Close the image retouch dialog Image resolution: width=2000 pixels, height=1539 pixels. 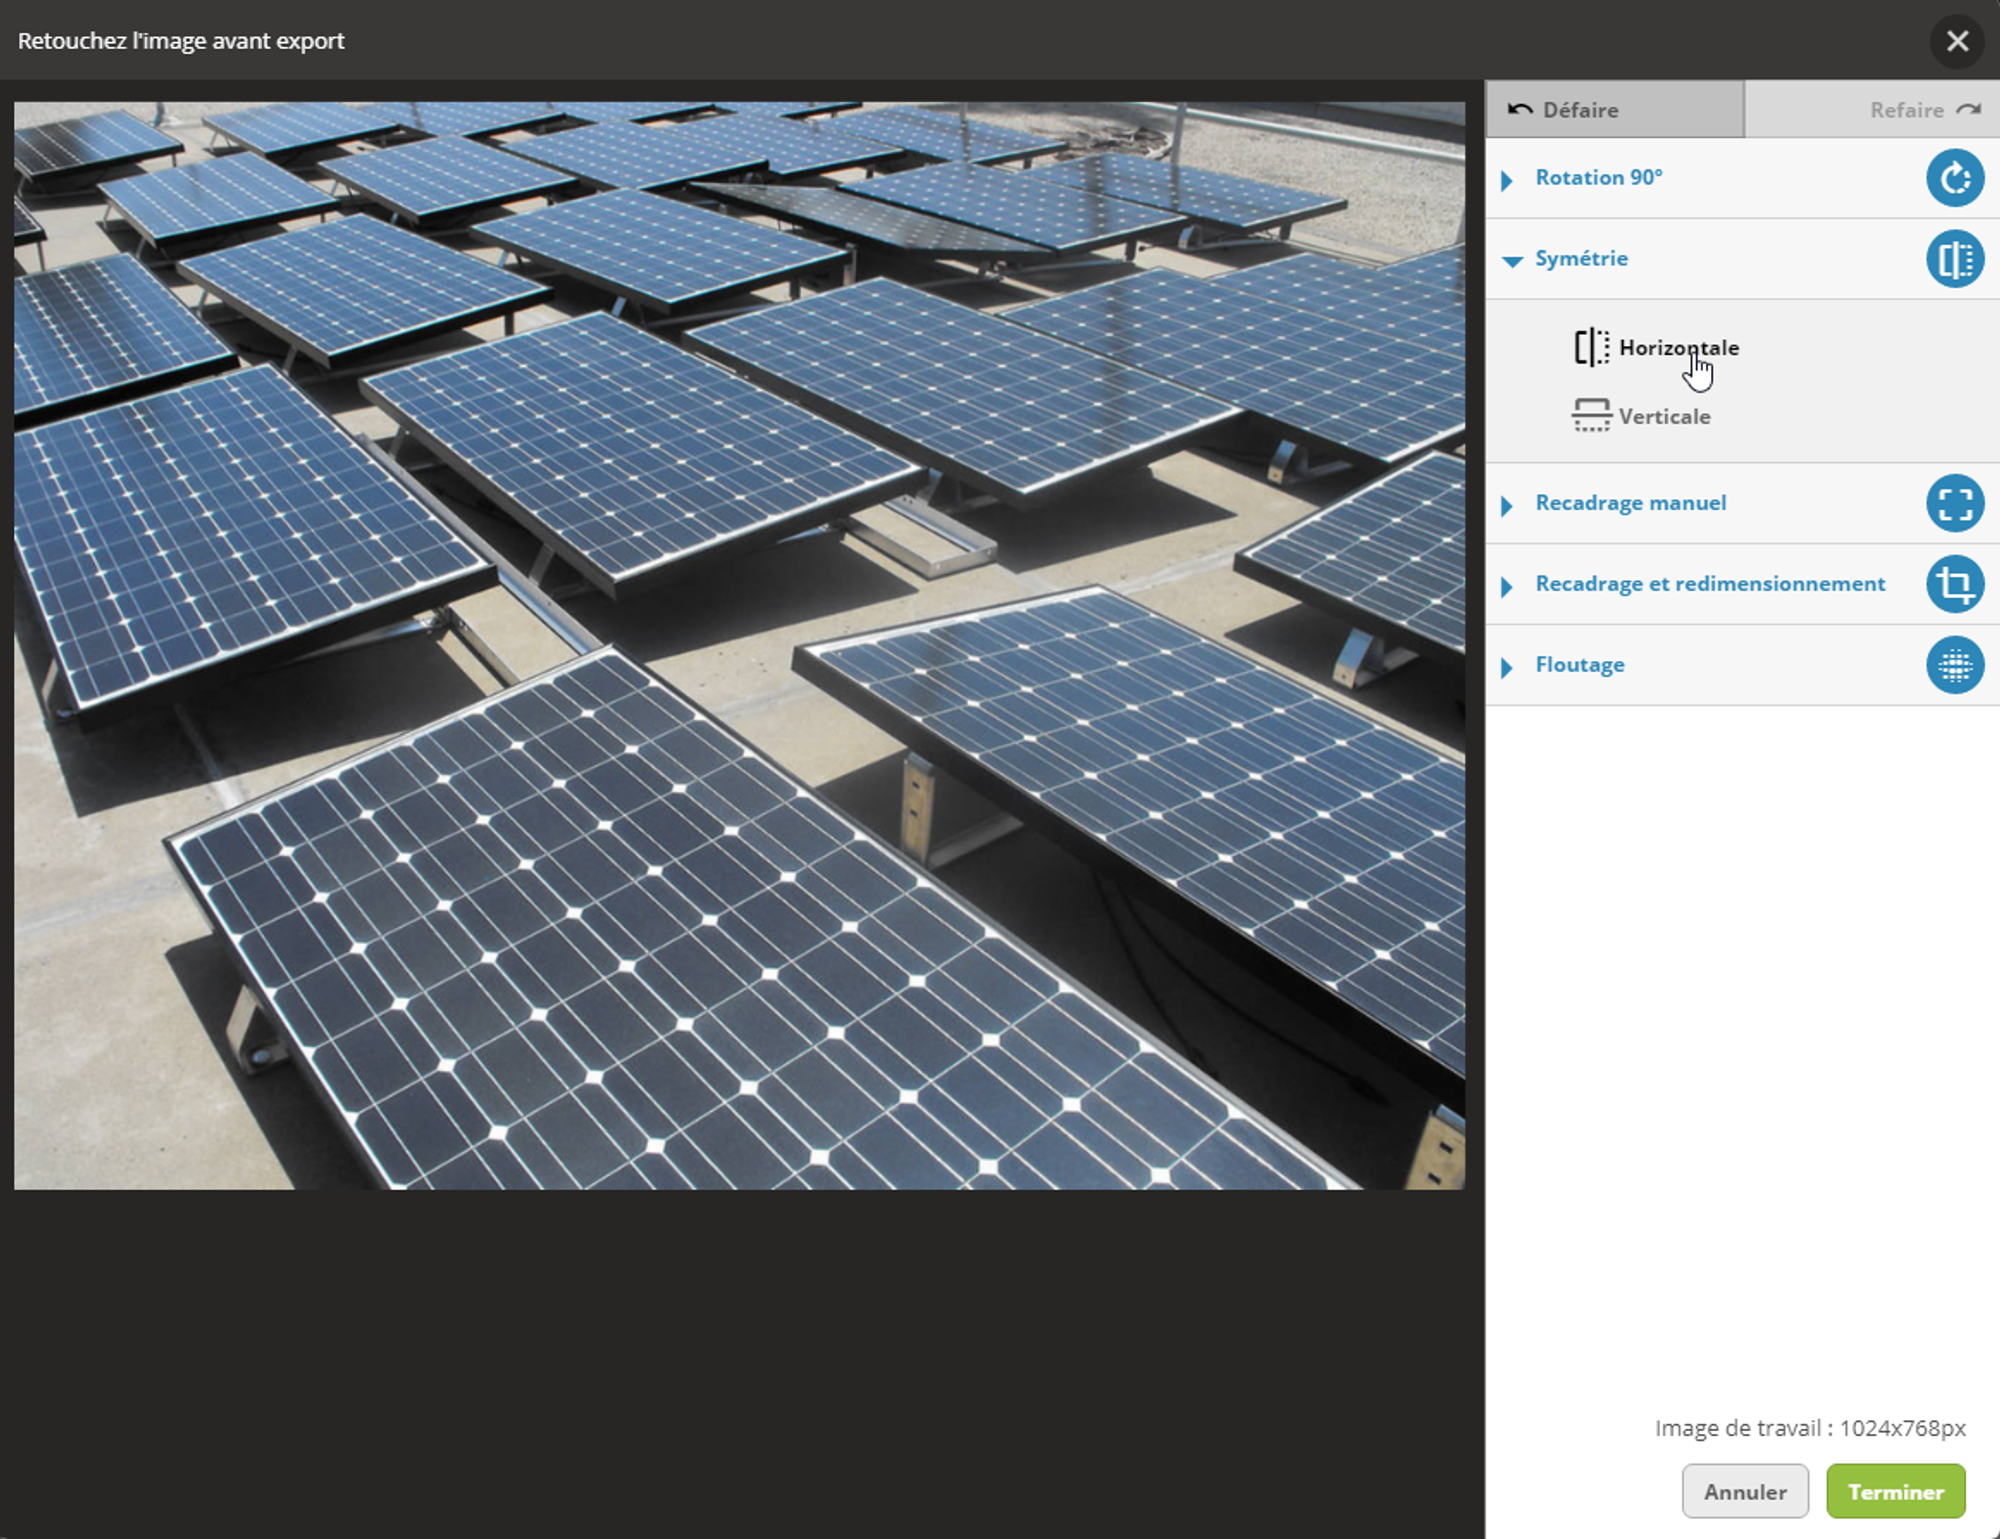pyautogui.click(x=1957, y=41)
